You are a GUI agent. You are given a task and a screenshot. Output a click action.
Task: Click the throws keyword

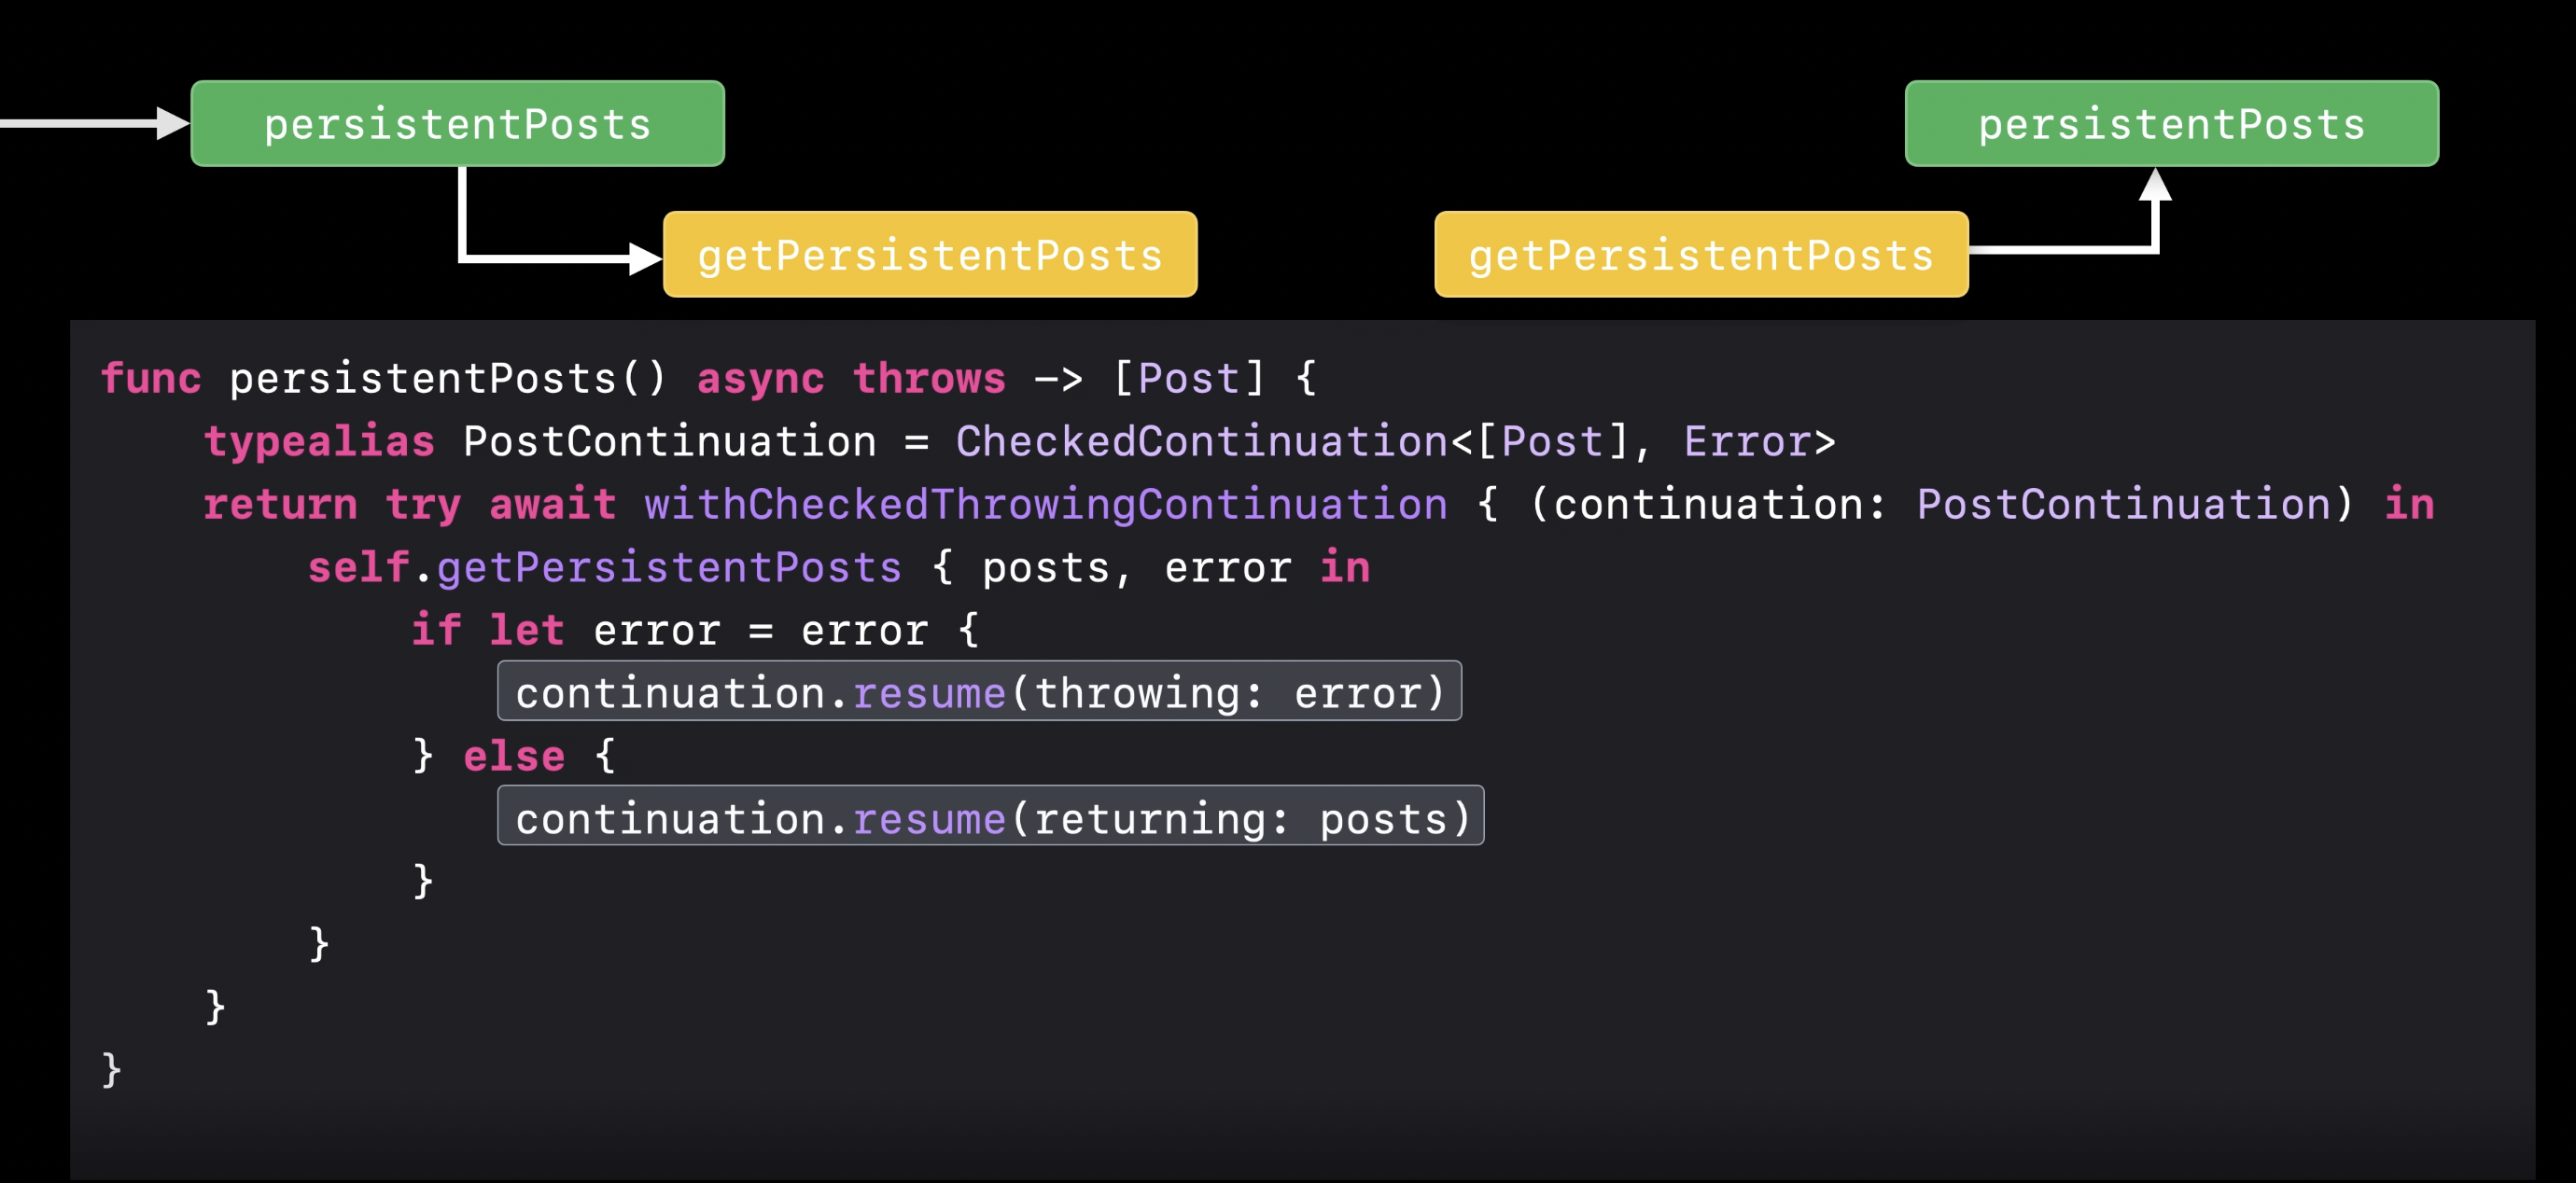click(x=929, y=379)
